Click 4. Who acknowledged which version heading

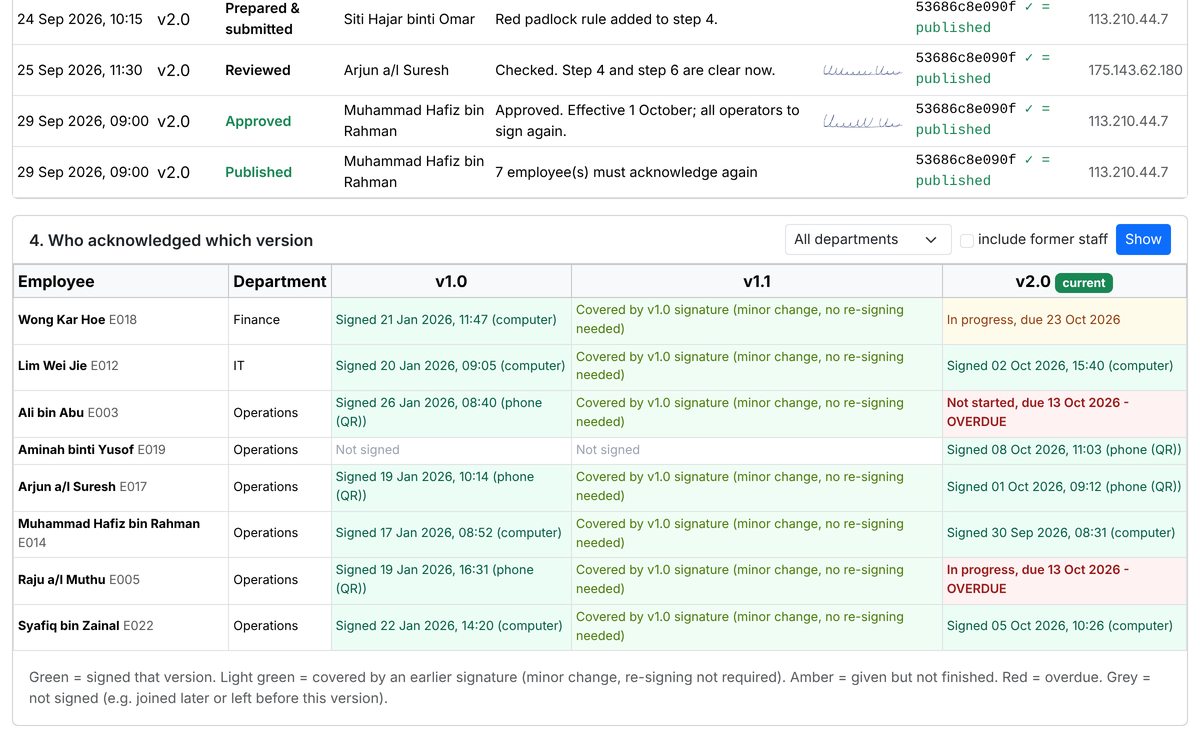click(171, 240)
